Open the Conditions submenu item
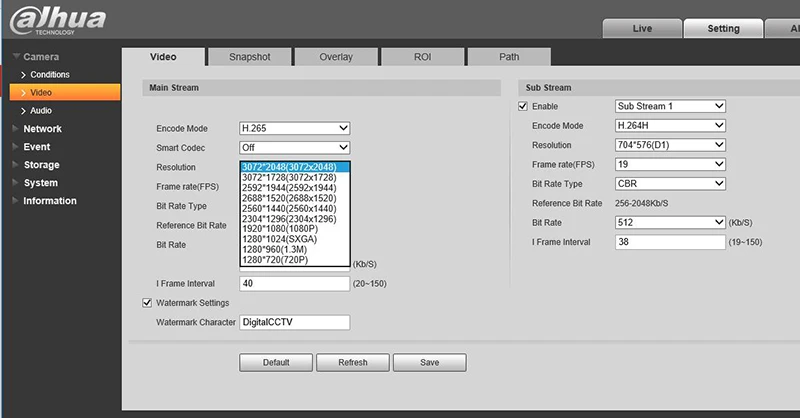Screen dimensions: 800x418 coord(49,75)
